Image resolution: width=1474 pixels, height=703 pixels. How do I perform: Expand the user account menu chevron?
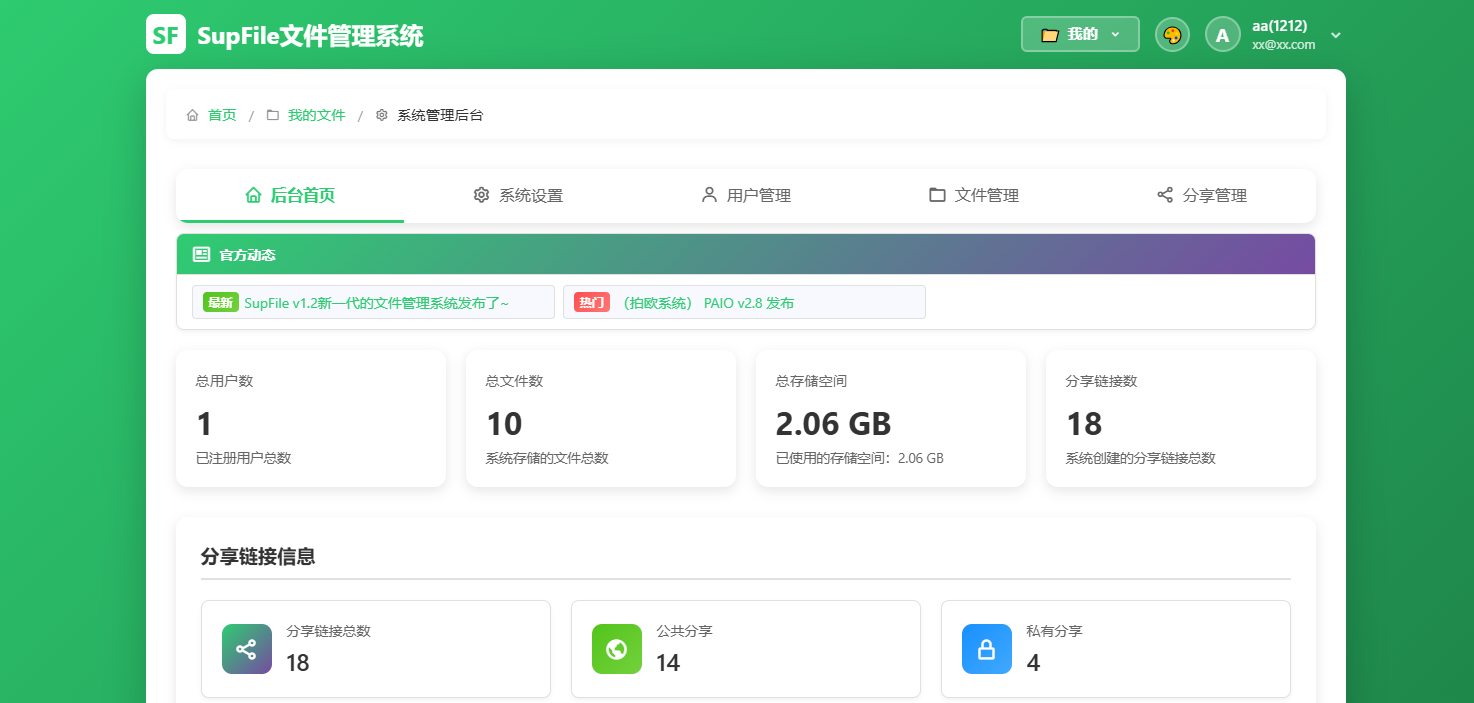pyautogui.click(x=1335, y=35)
